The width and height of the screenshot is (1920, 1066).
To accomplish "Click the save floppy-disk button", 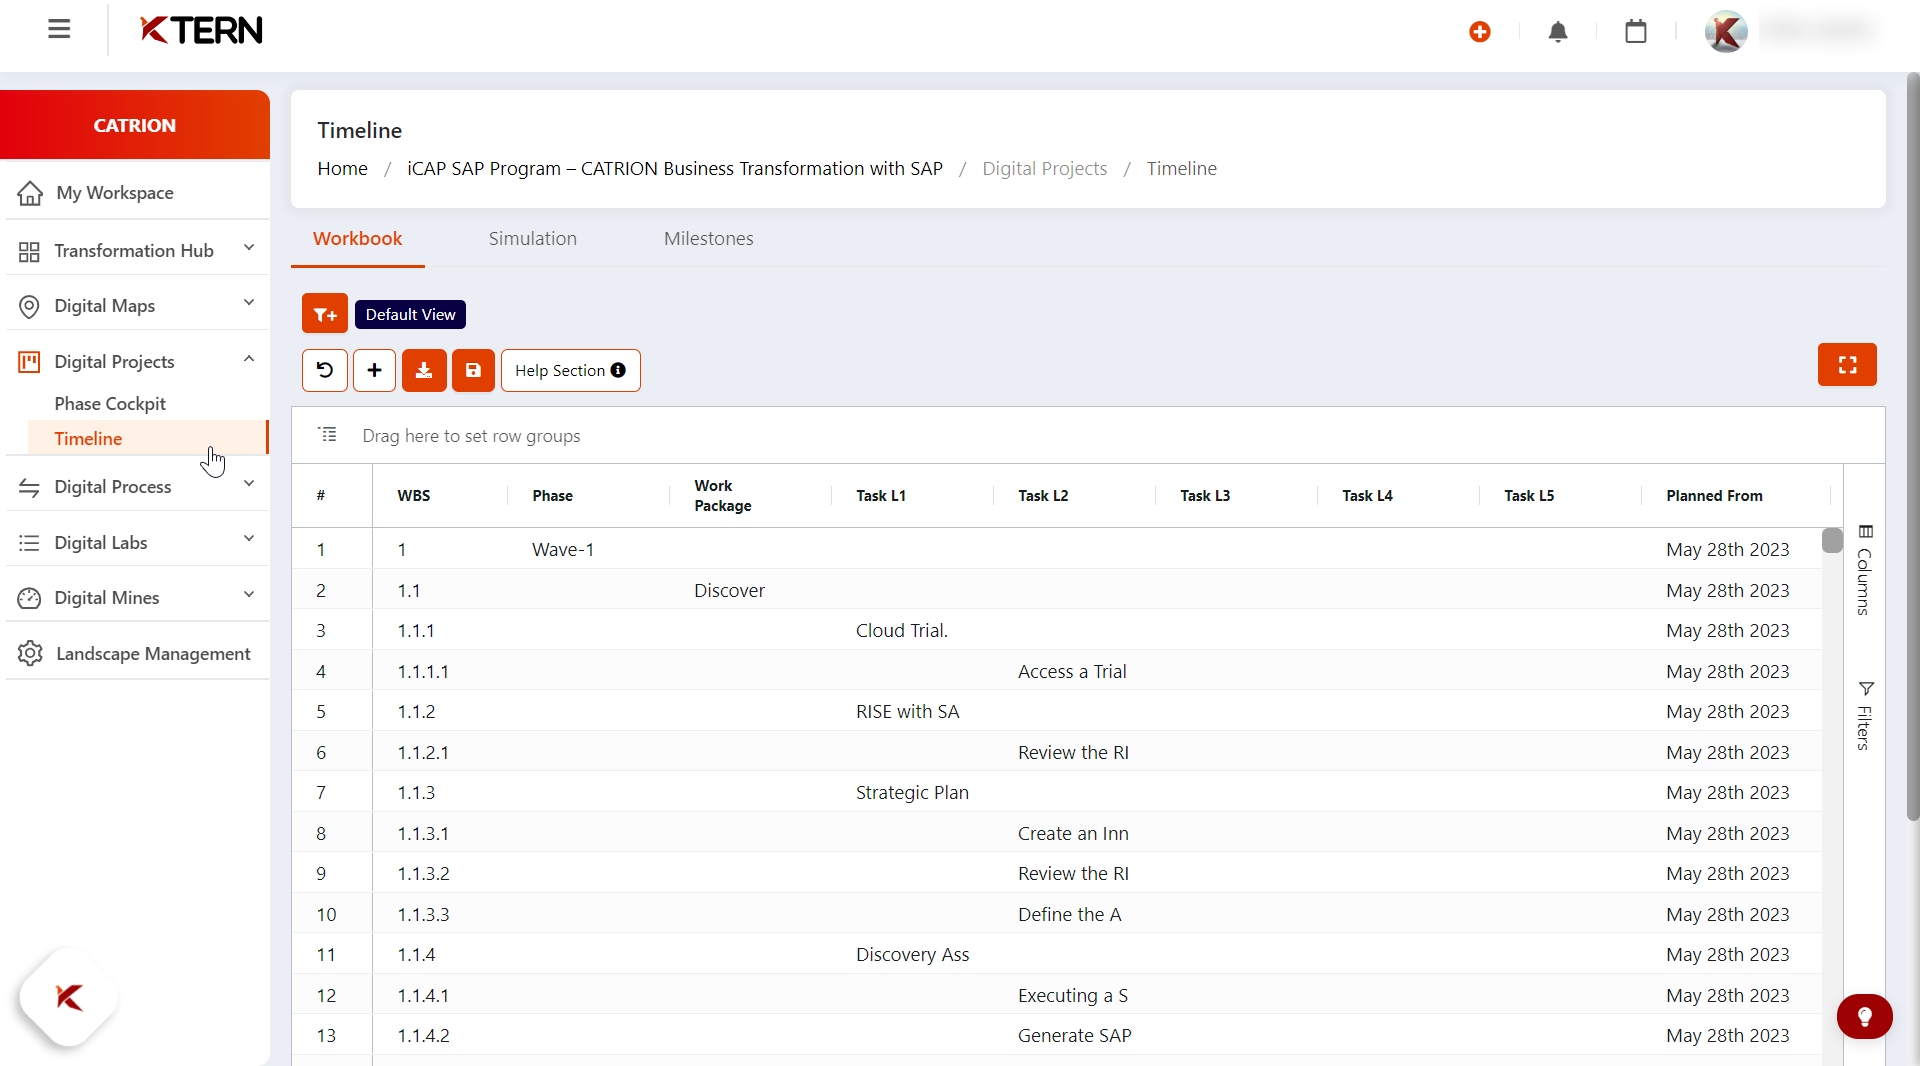I will (x=473, y=370).
